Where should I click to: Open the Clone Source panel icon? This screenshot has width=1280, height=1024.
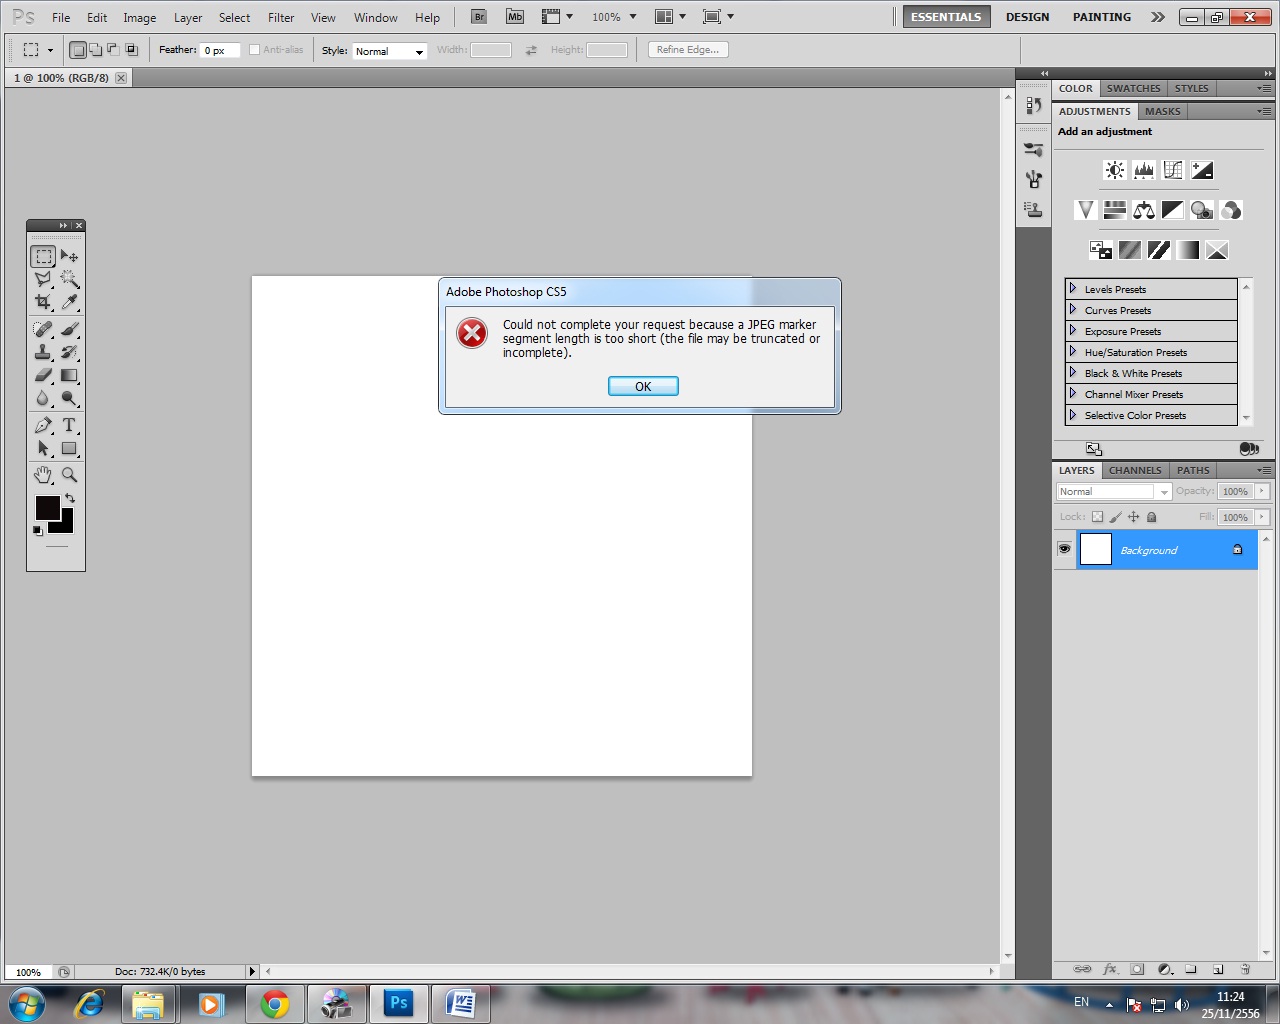[1034, 209]
